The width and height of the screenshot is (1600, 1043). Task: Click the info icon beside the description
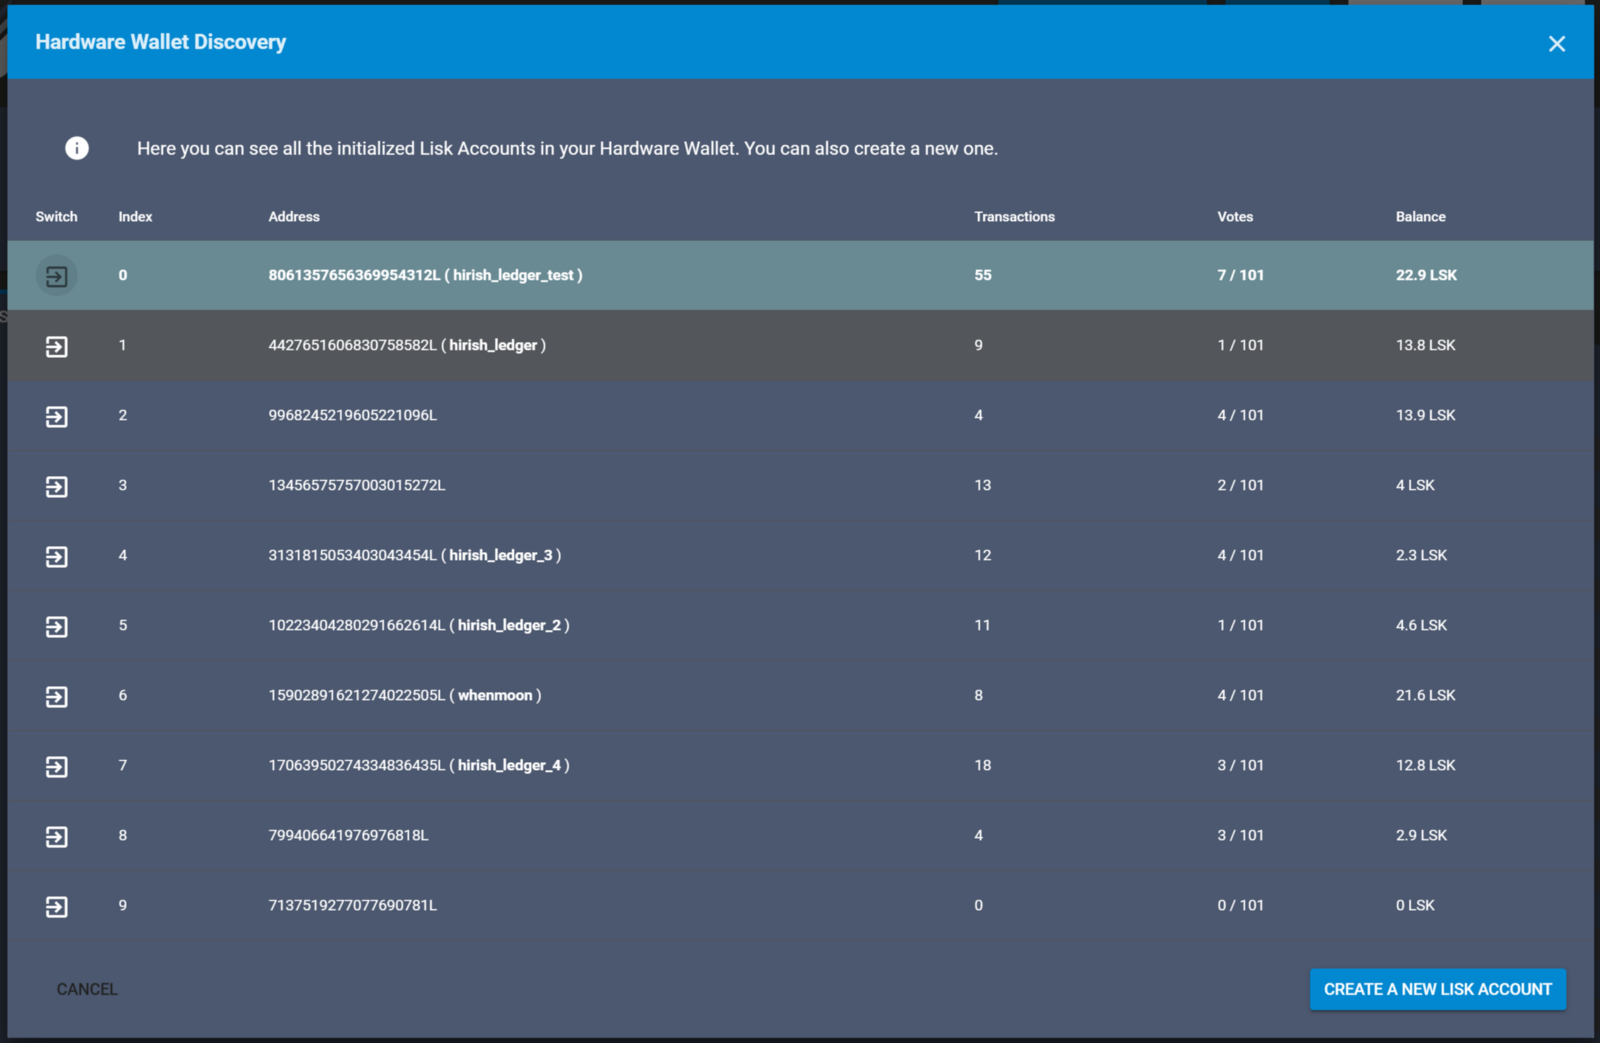click(77, 148)
